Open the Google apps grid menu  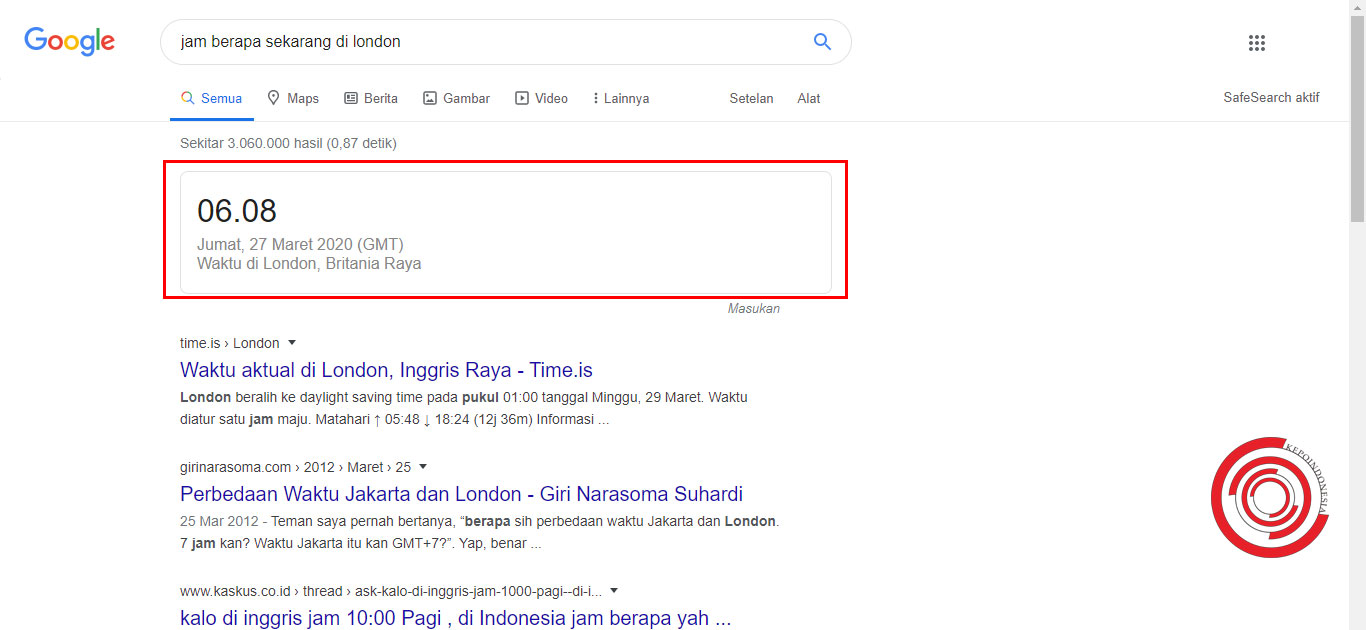(x=1257, y=43)
